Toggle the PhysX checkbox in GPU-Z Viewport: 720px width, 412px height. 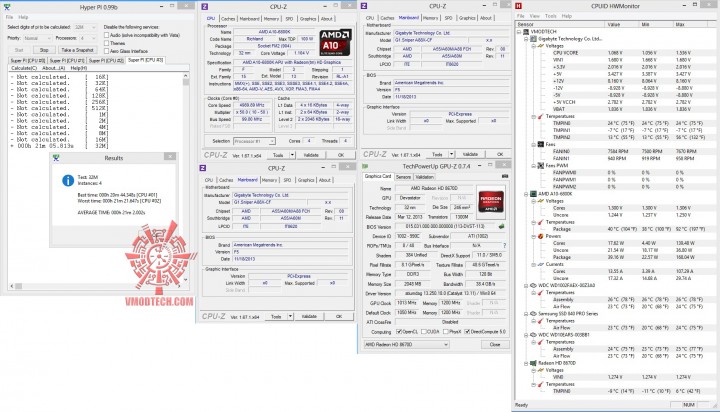pyautogui.click(x=446, y=332)
